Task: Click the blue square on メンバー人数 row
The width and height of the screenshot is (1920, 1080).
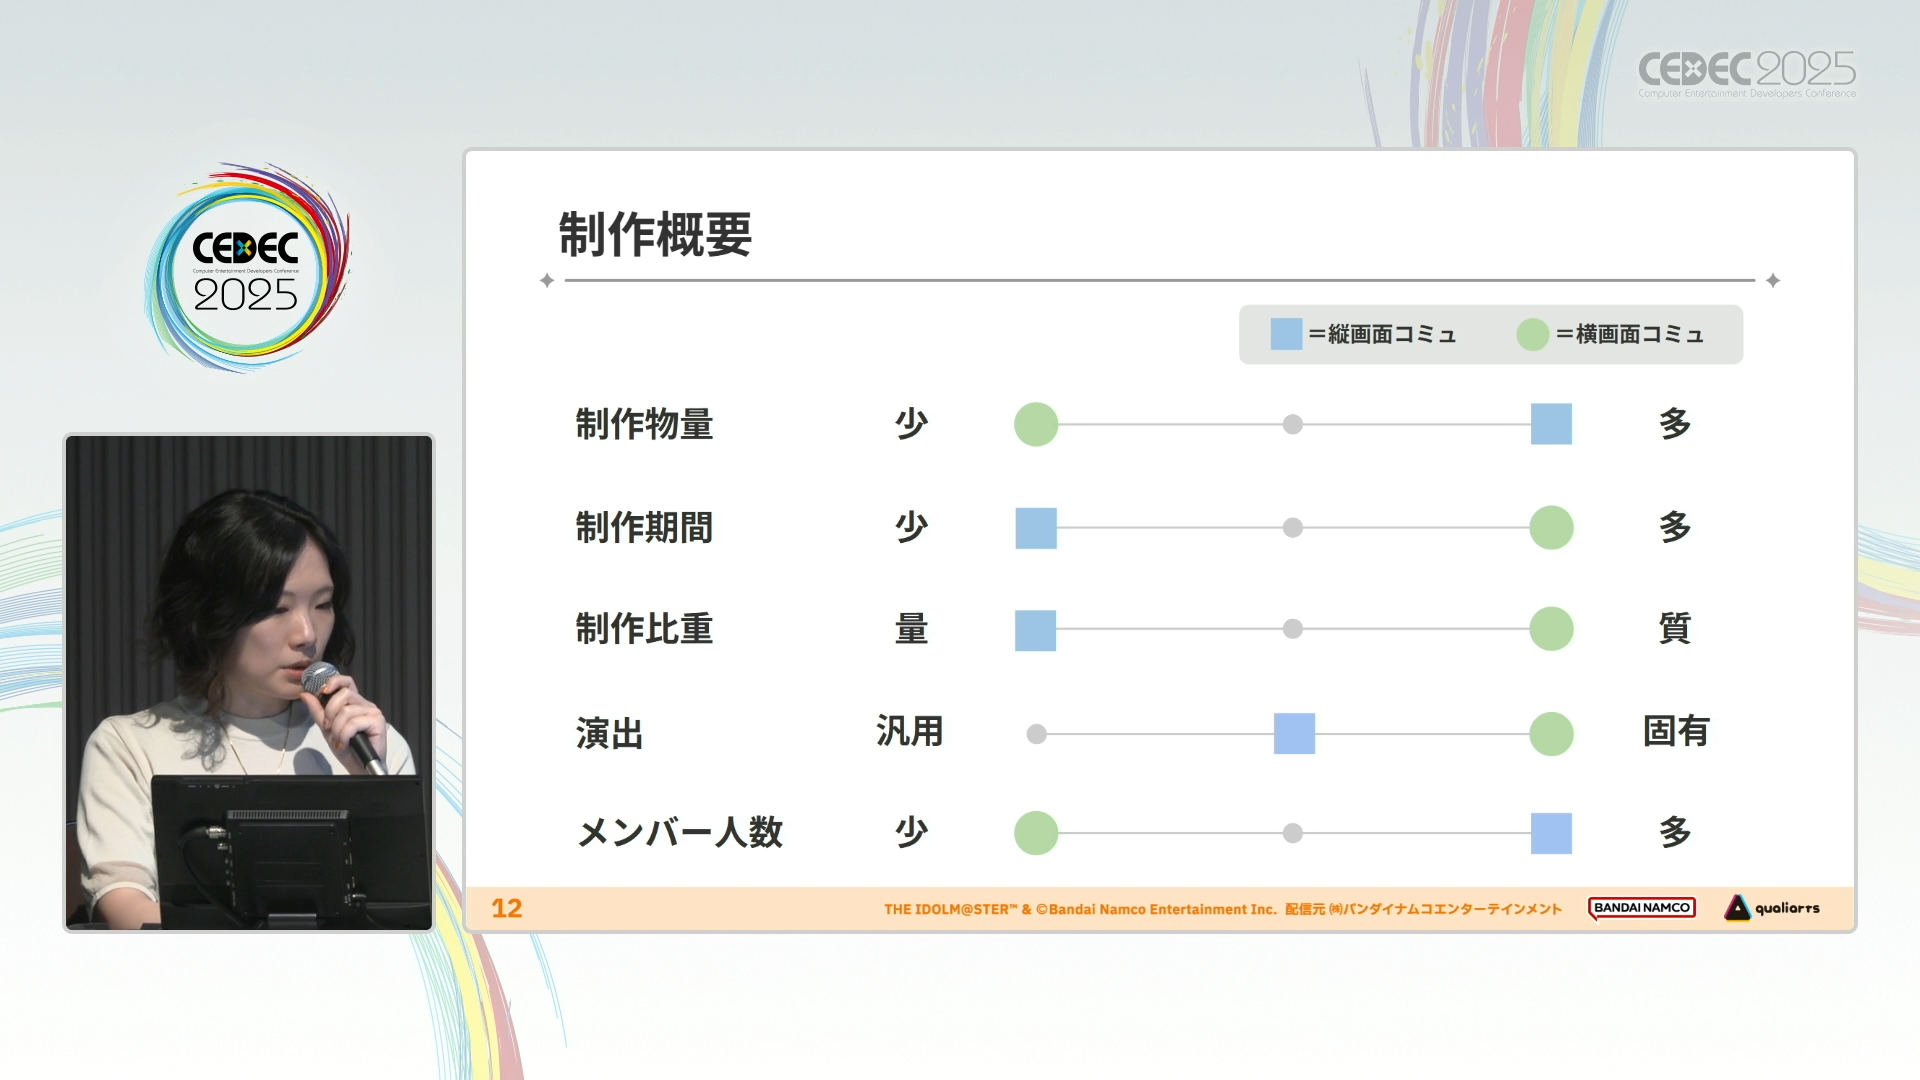Action: click(x=1551, y=833)
